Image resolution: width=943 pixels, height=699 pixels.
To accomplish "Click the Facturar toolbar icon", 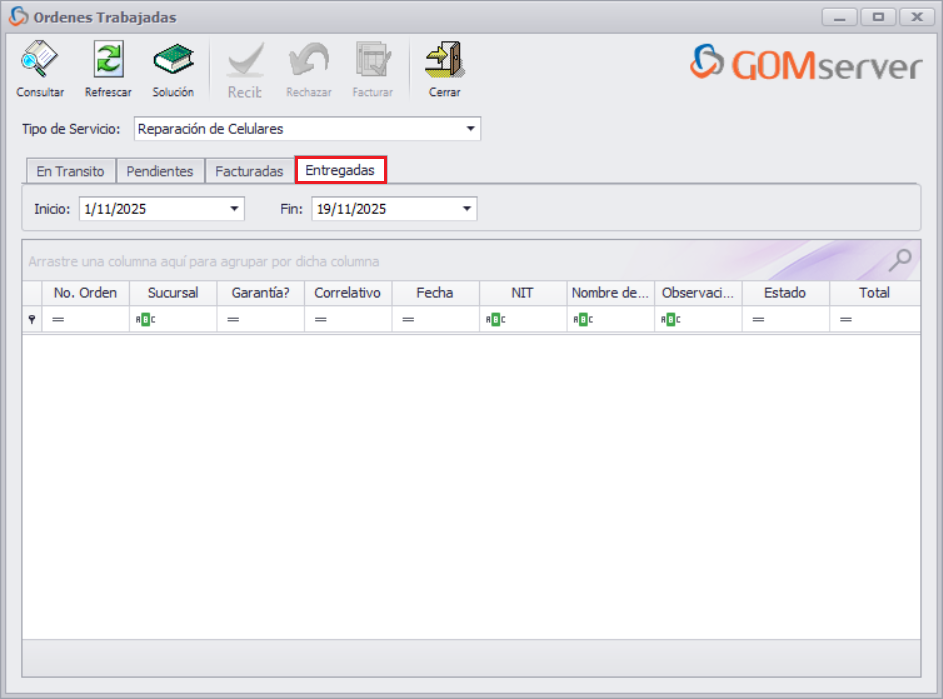I will coord(372,62).
